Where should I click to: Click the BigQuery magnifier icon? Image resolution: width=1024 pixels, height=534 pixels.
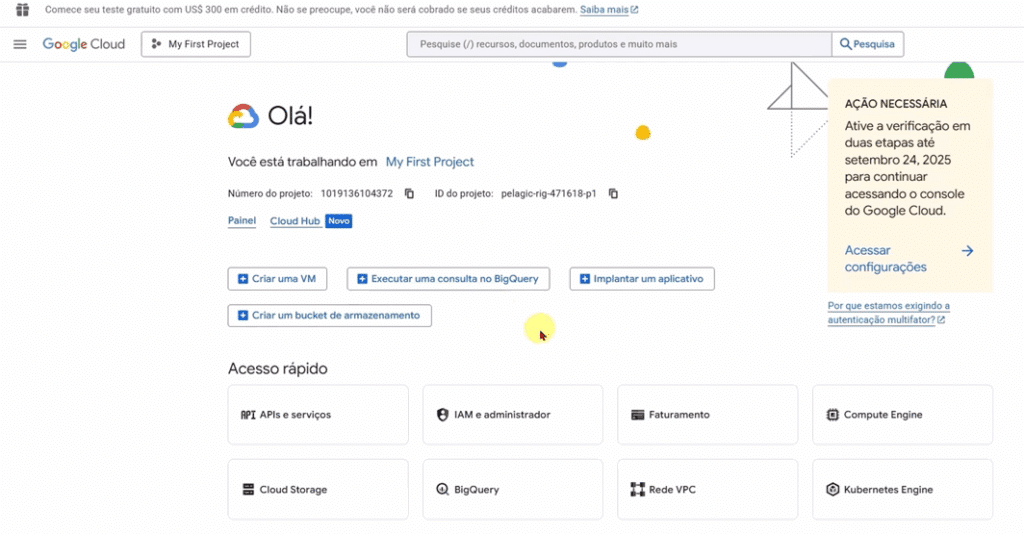point(442,490)
